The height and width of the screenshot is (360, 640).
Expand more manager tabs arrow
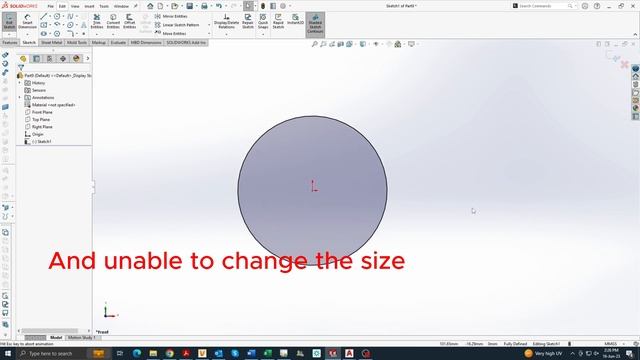click(x=88, y=59)
